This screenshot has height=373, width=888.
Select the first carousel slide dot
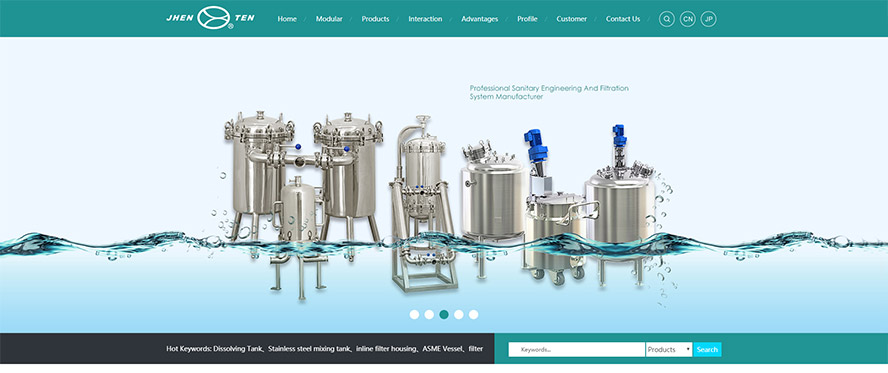[415, 315]
